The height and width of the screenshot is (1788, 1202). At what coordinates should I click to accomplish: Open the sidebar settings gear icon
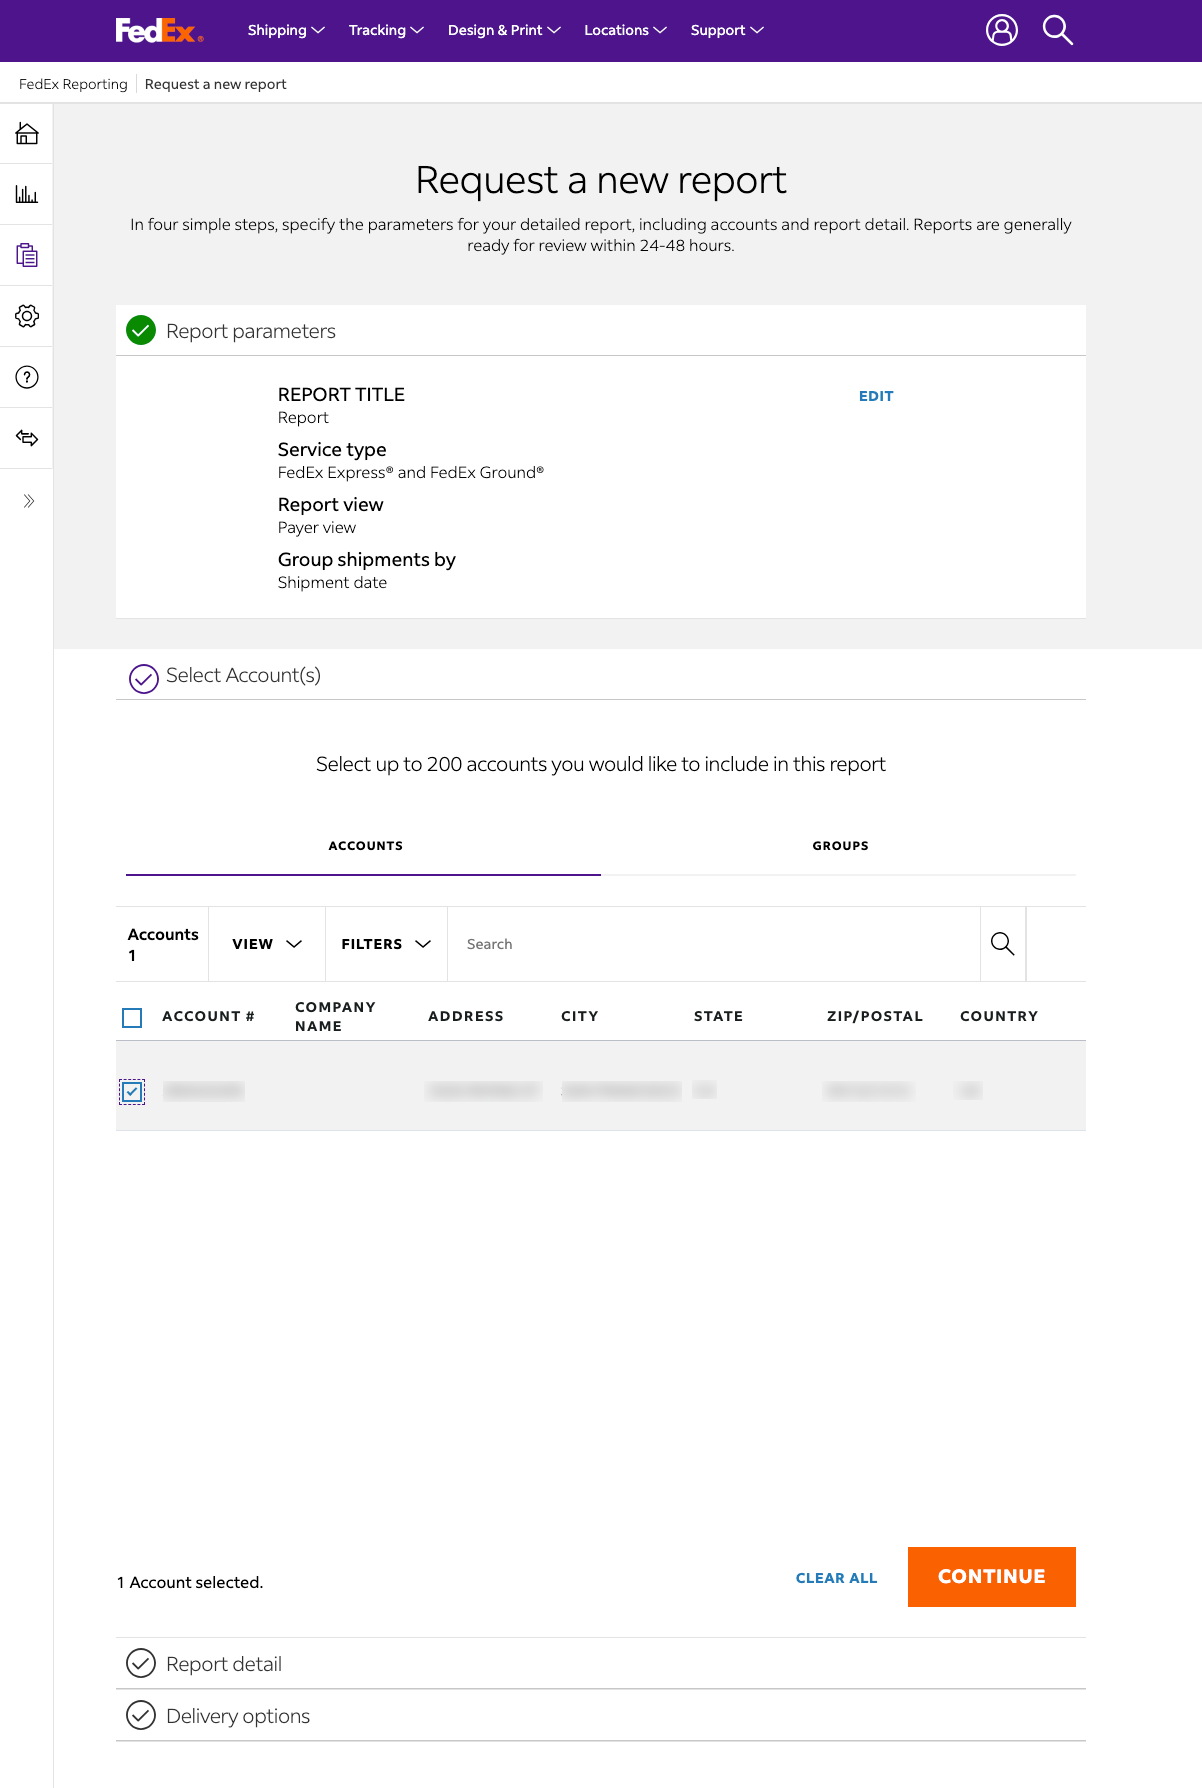tap(27, 316)
